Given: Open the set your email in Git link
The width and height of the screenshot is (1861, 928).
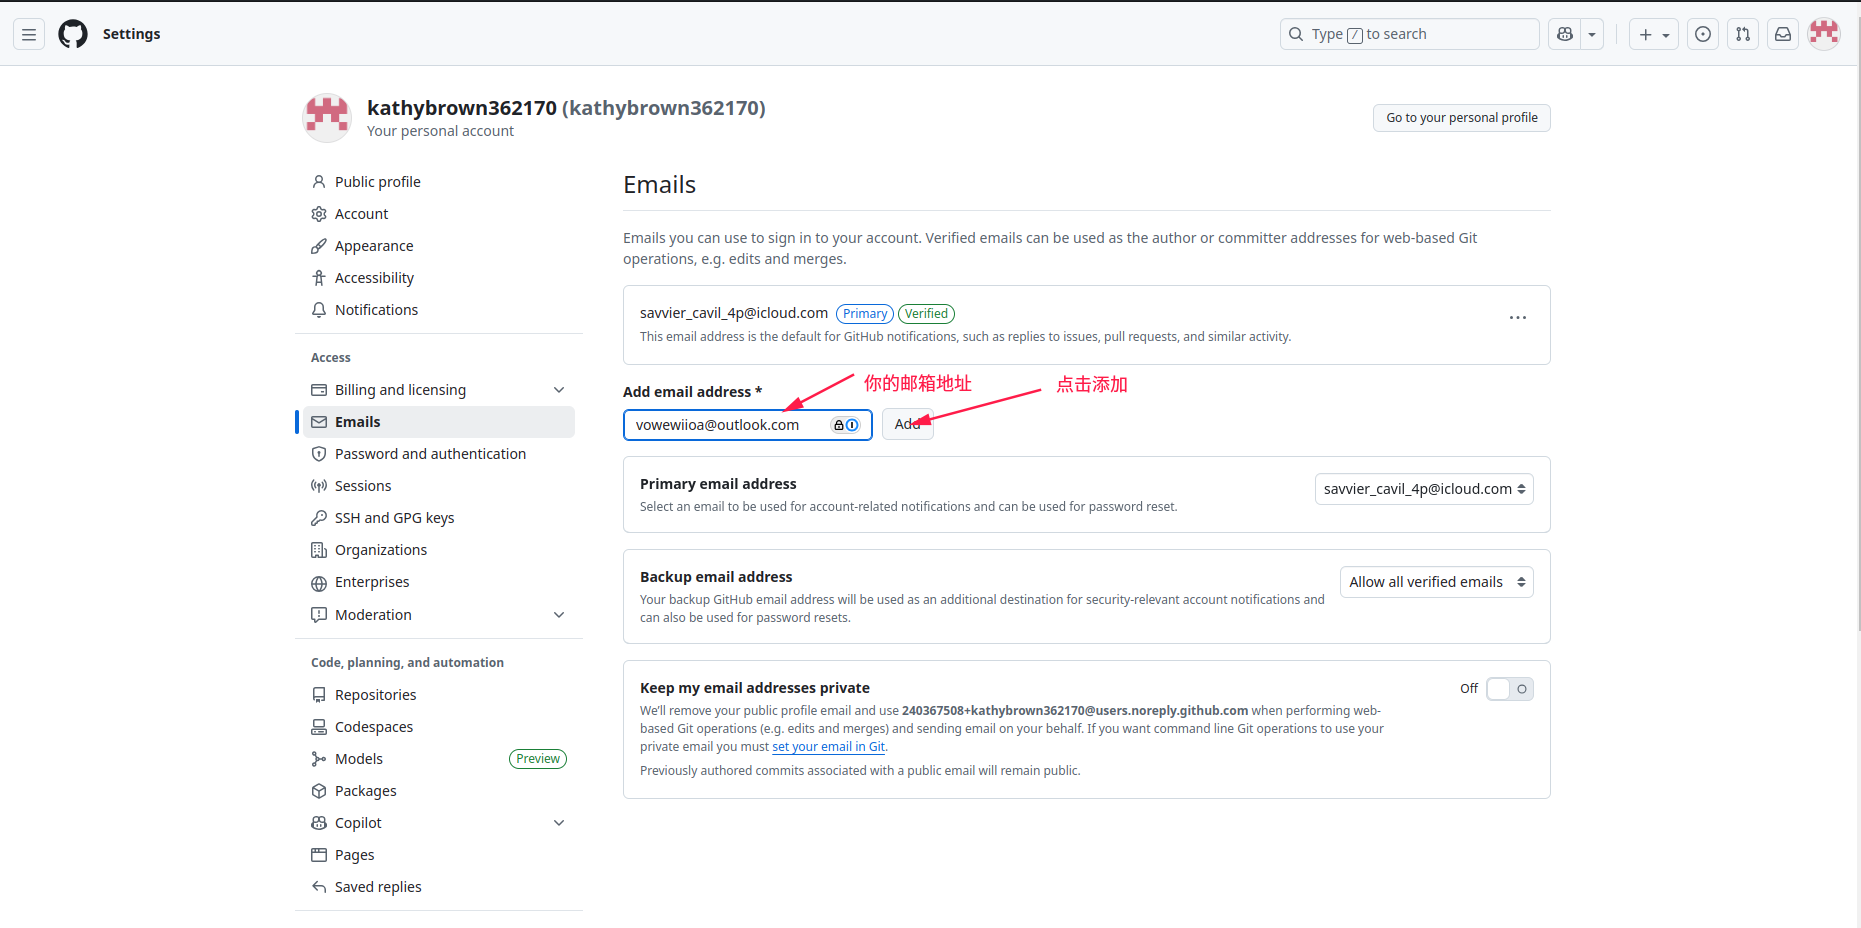Looking at the screenshot, I should pyautogui.click(x=828, y=747).
